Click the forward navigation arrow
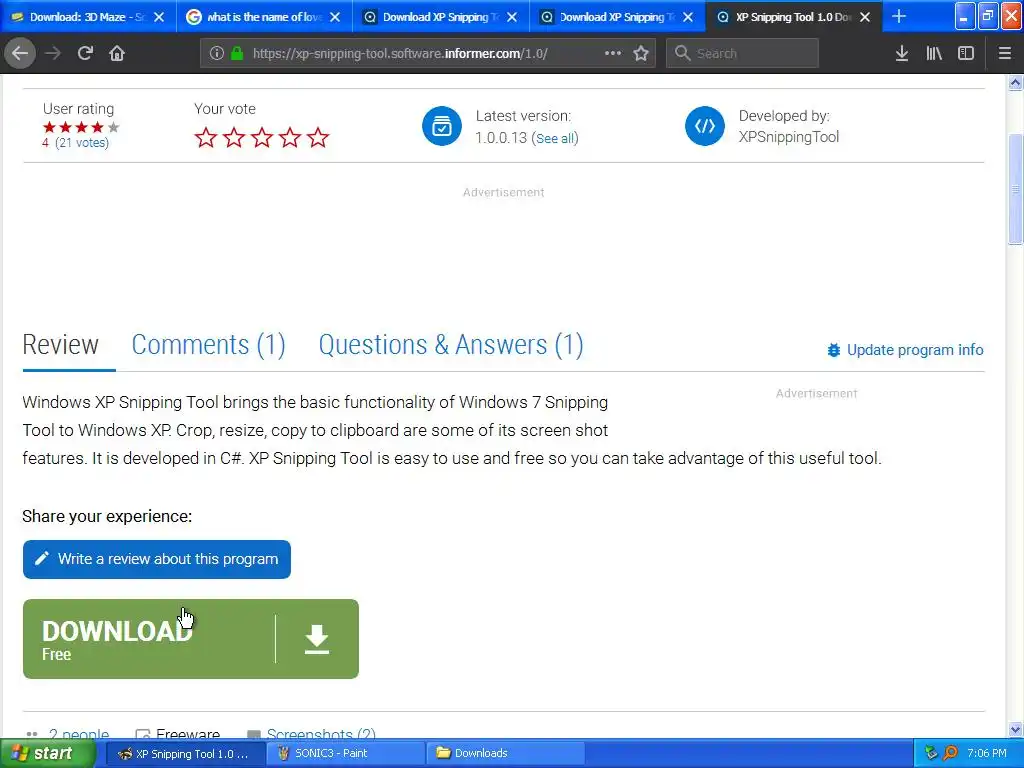 click(x=53, y=53)
